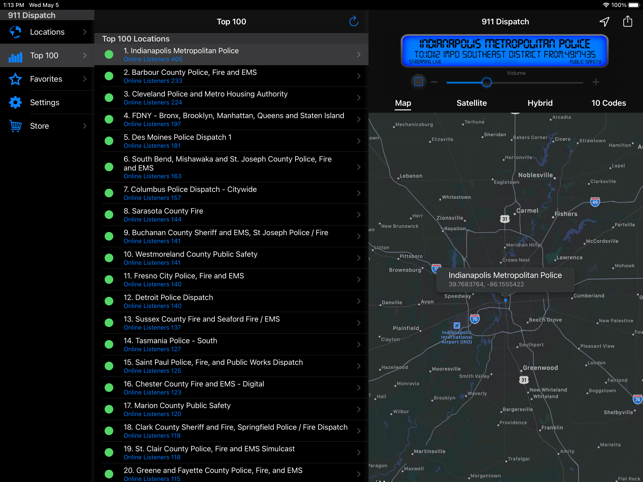Select 10. Westmoreland County Public Safety
643x482 pixels.
click(231, 258)
